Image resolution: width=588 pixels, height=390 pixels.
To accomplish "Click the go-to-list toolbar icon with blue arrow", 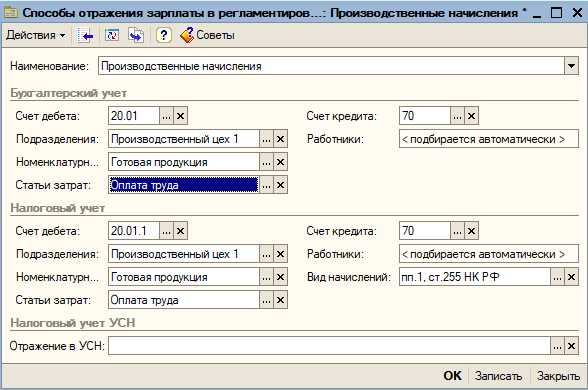I will (85, 35).
